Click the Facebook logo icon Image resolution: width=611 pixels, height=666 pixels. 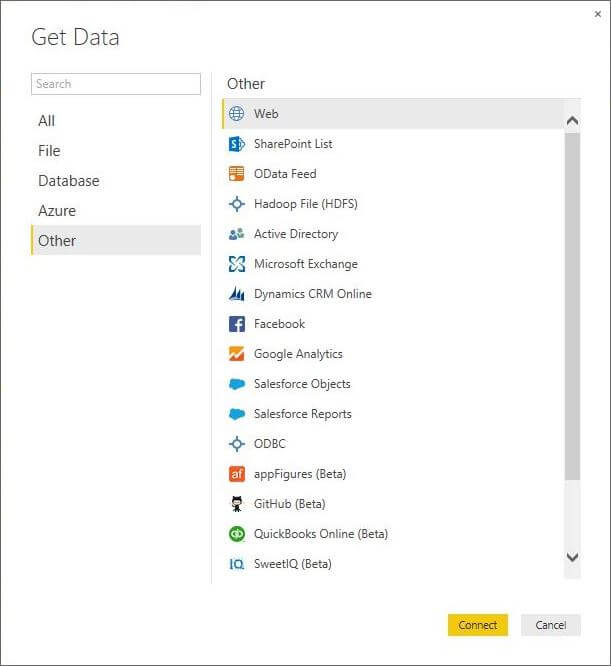237,324
